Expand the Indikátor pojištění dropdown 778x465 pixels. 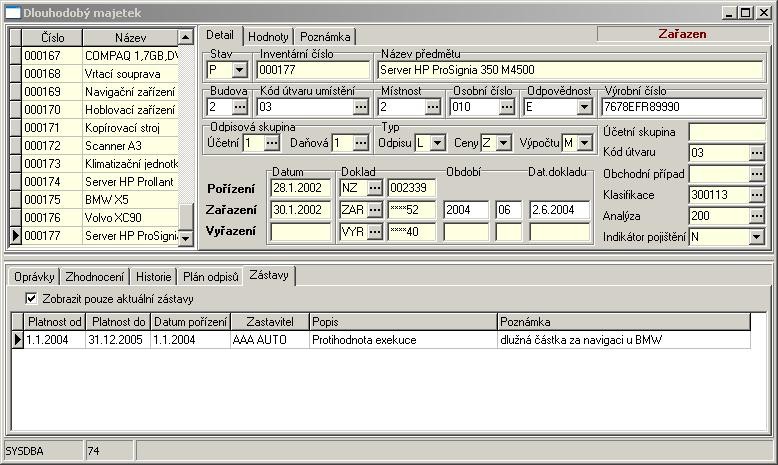[756, 237]
